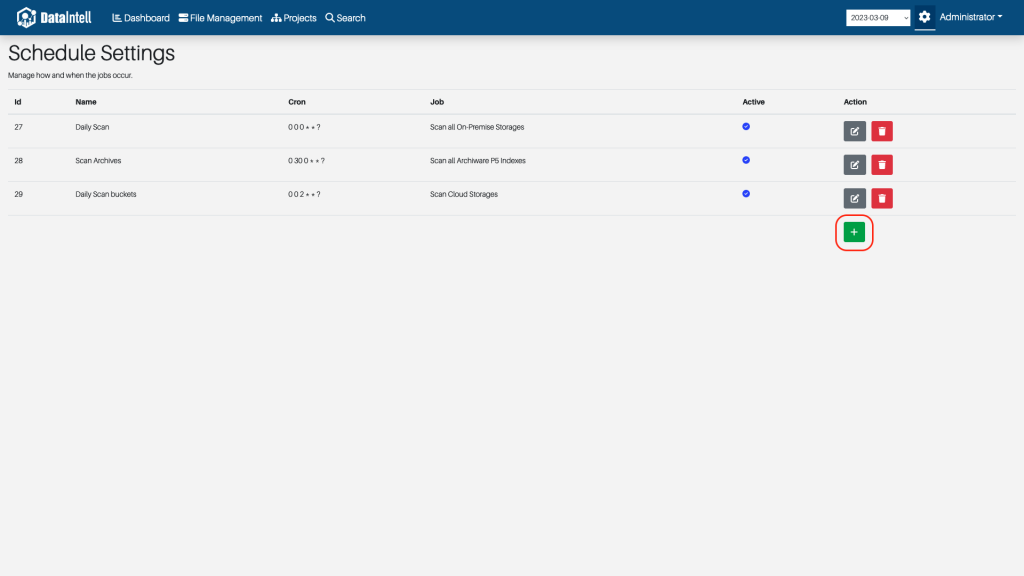This screenshot has height=576, width=1024.
Task: Click Id 27 cell
Action: [x=18, y=127]
